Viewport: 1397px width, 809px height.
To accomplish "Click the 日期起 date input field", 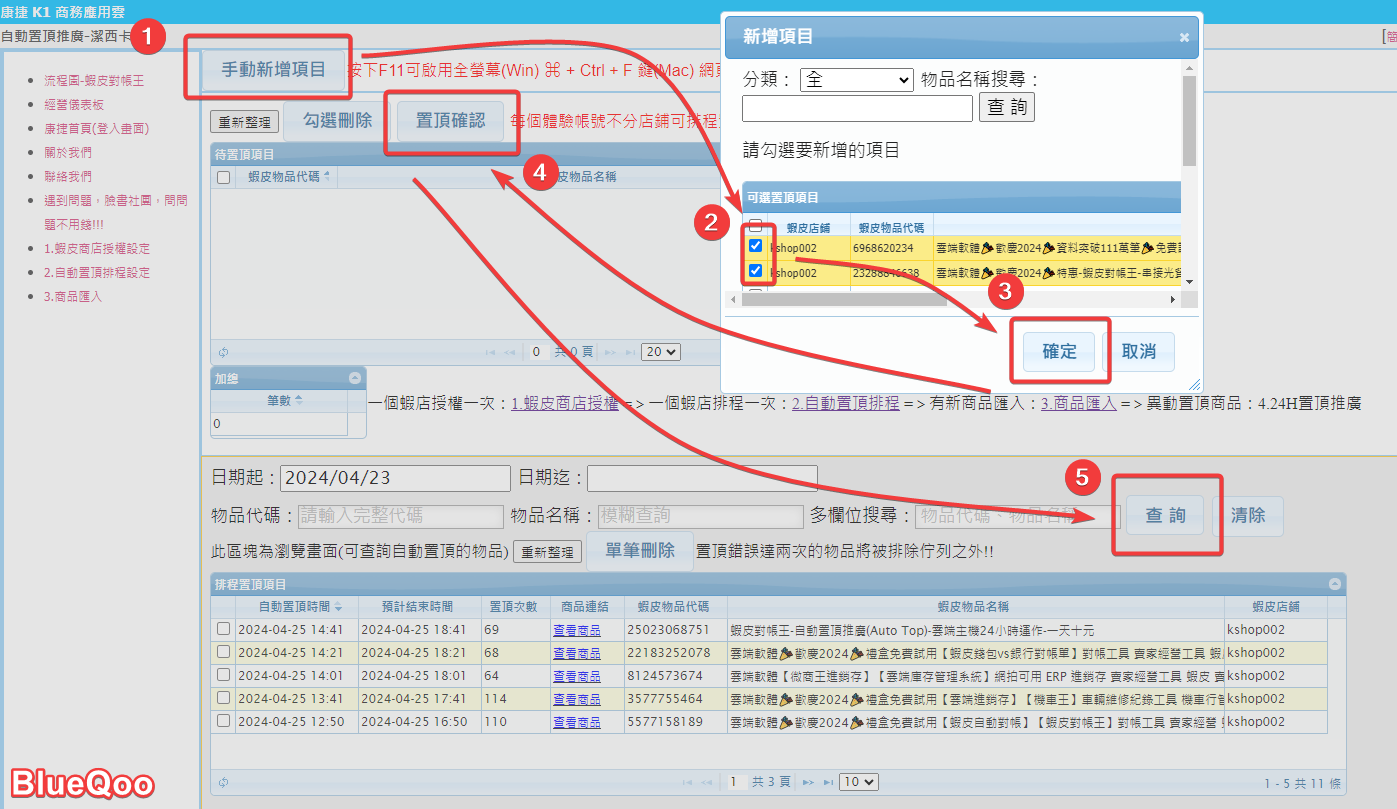I will coord(395,478).
